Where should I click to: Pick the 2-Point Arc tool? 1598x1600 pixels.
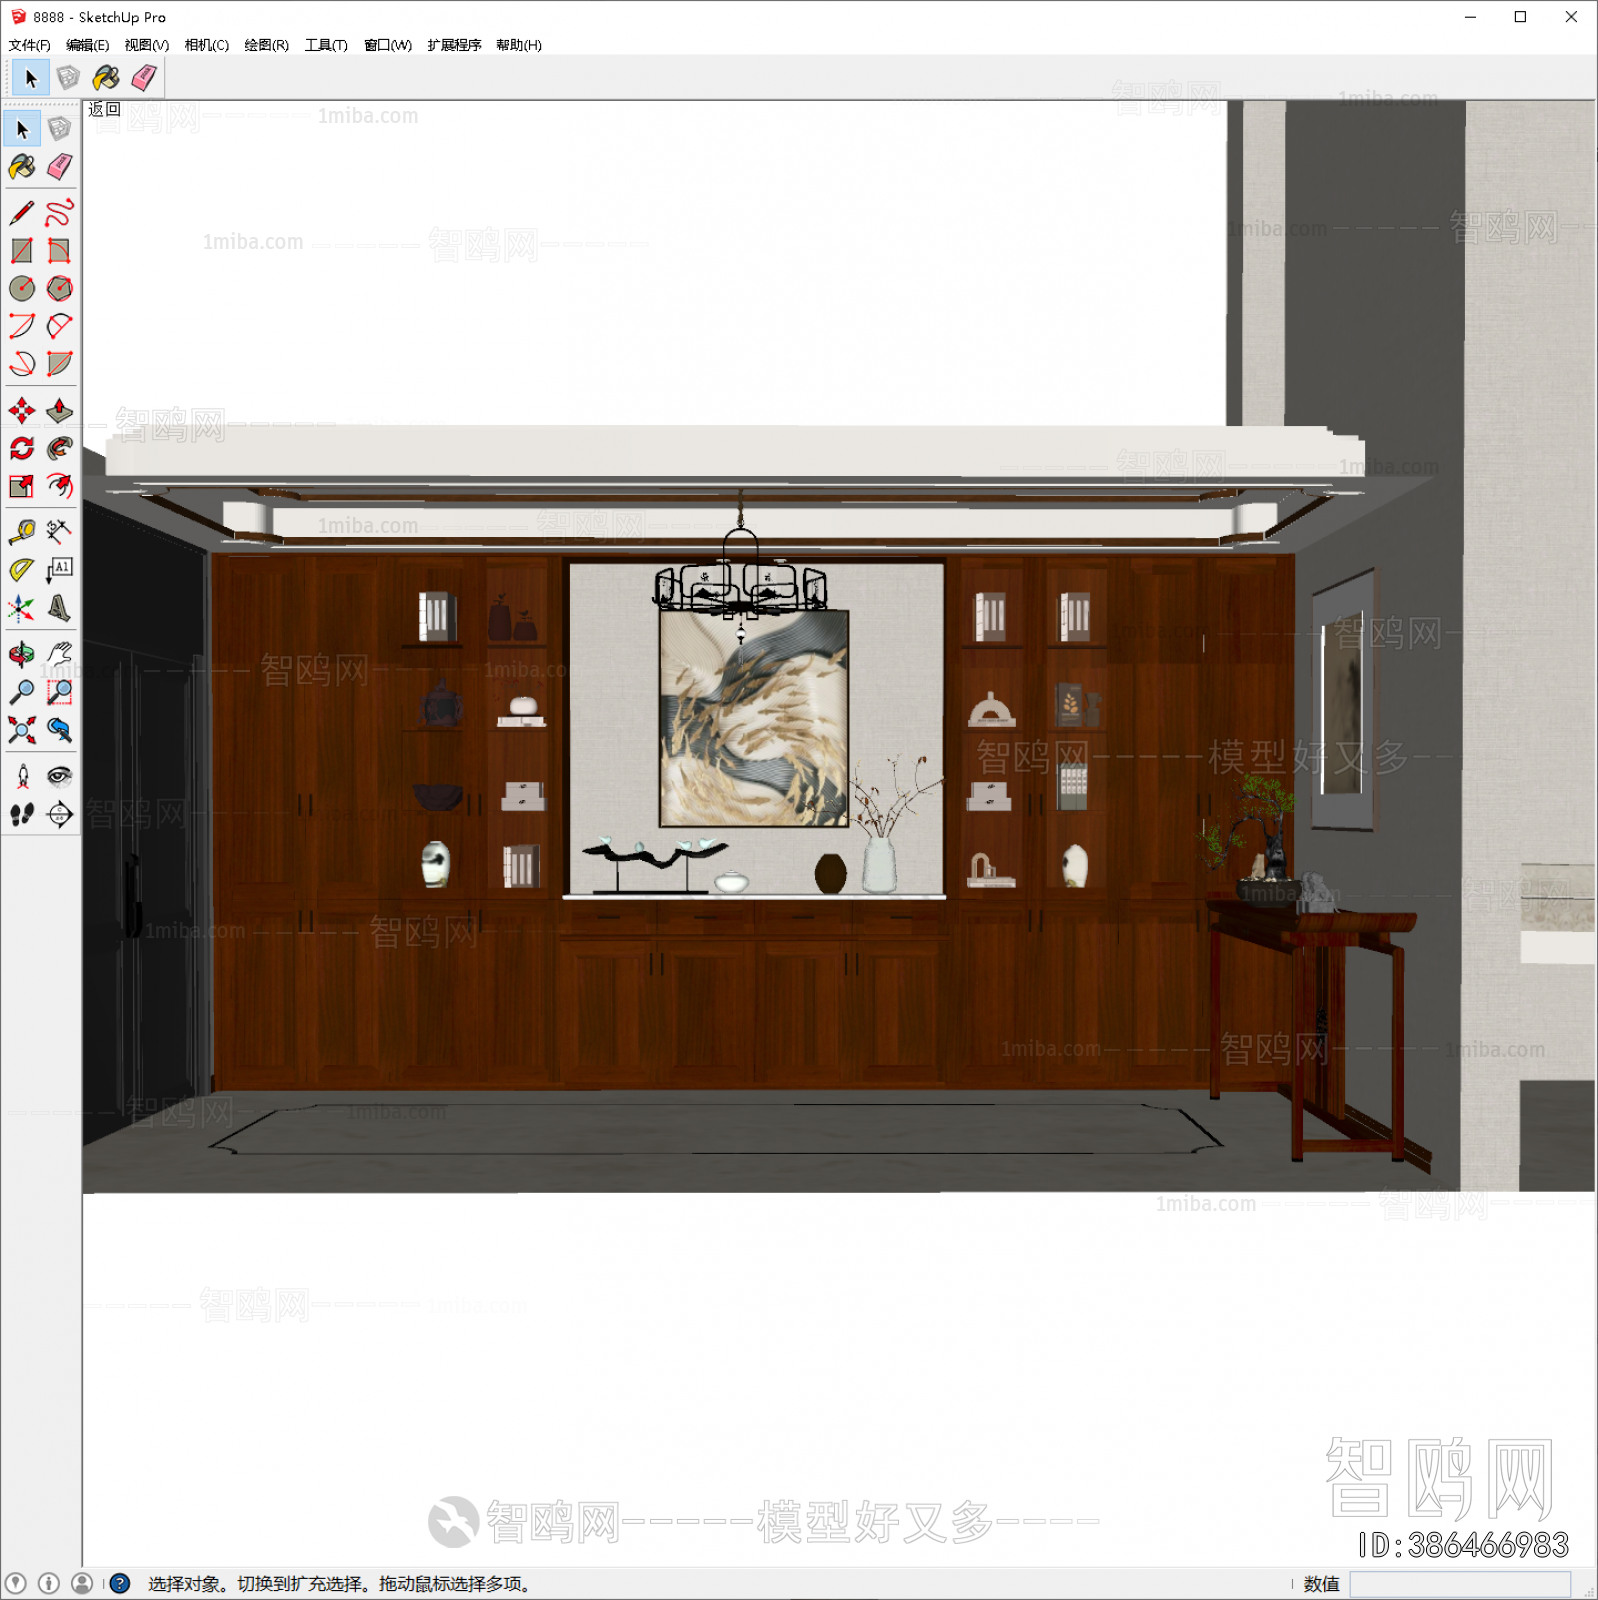point(60,326)
